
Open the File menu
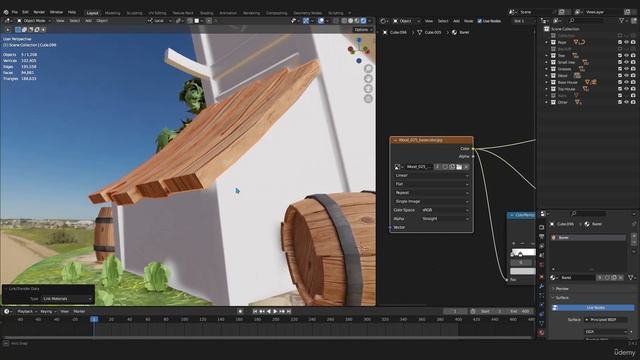pos(15,12)
